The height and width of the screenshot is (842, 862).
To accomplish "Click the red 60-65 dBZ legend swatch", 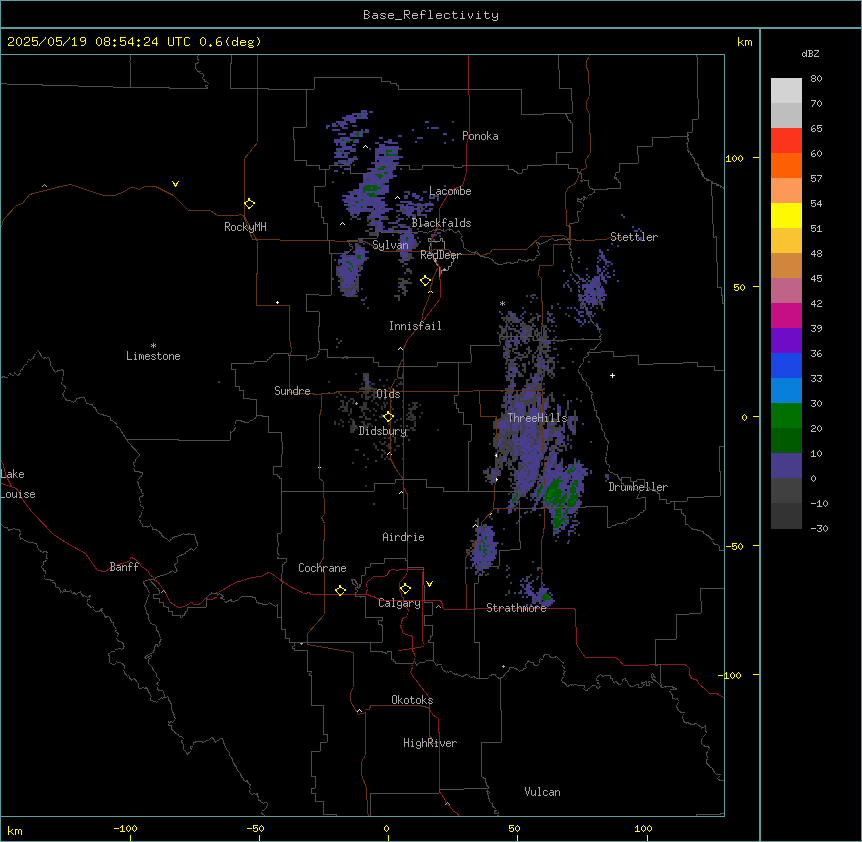I will coord(786,141).
